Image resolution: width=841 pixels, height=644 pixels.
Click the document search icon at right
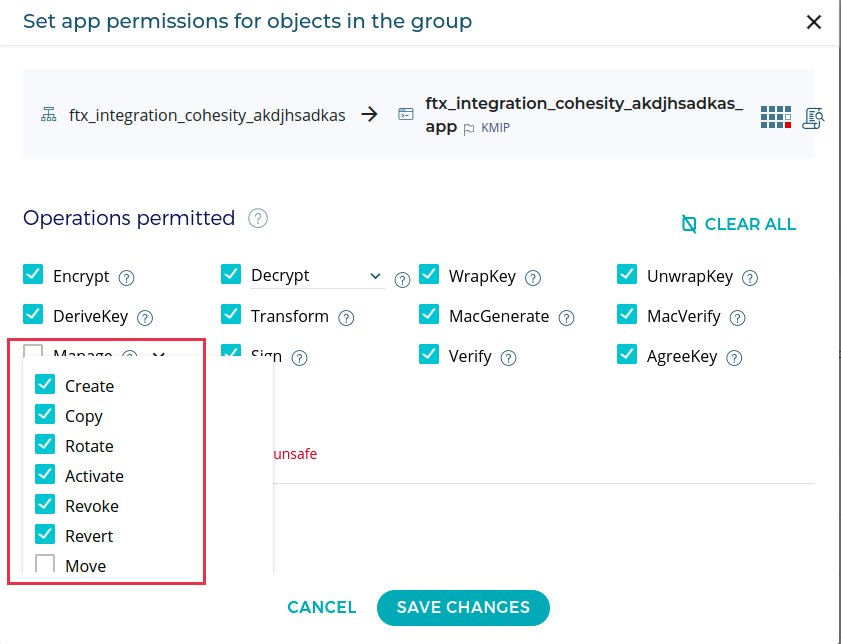click(813, 117)
